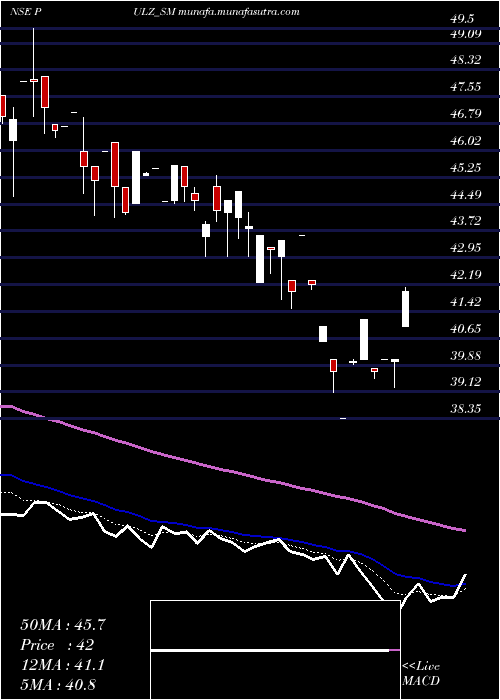Click the 39.88 price level label
Screen dimensions: 500x700
point(465,356)
